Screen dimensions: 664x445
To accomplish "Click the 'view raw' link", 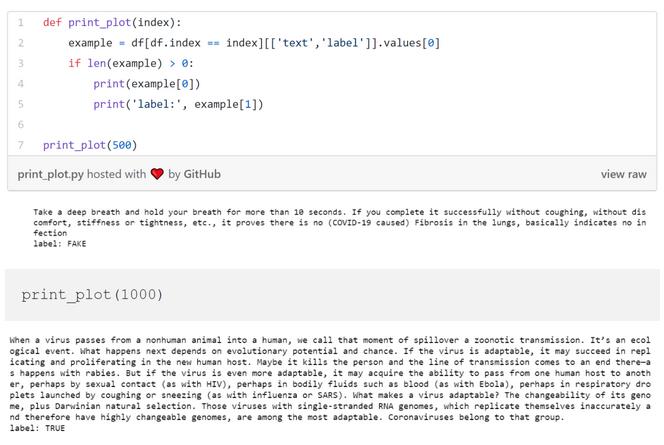I will (x=623, y=174).
